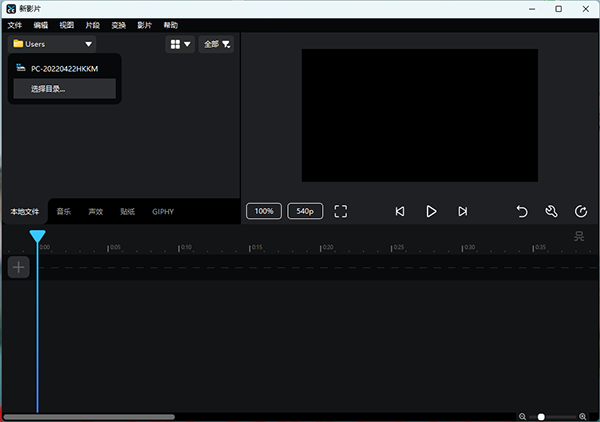Open the 变换 menu

coord(119,25)
